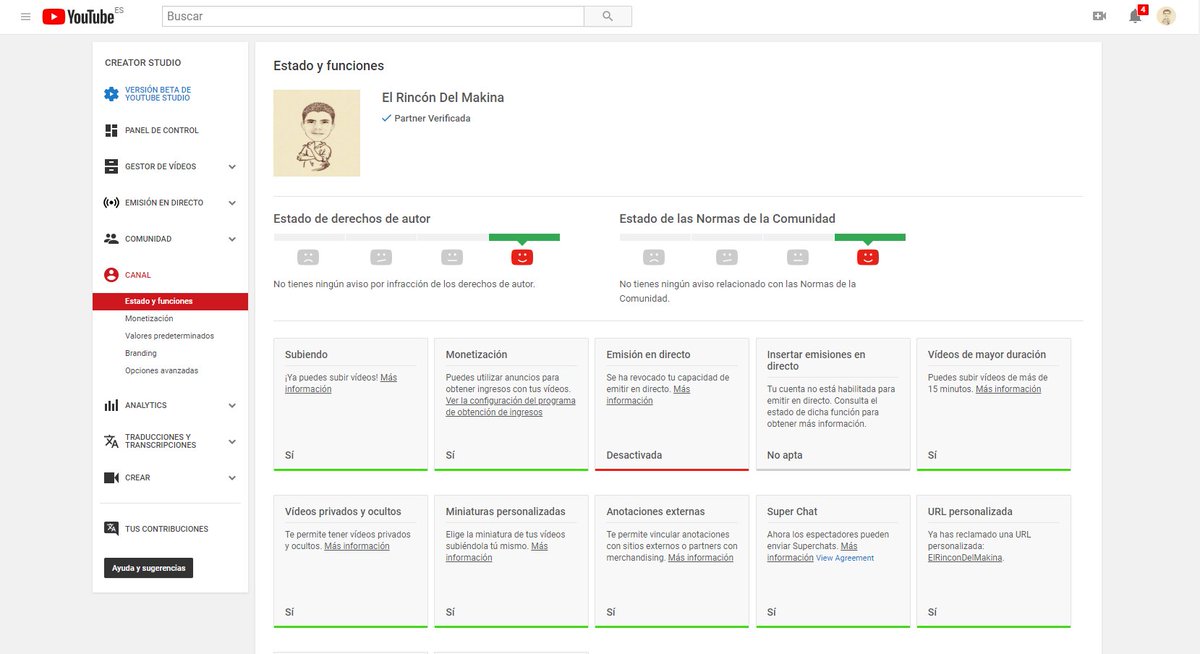
Task: Open Más información in Vídeos privados y ocultos
Action: (357, 546)
